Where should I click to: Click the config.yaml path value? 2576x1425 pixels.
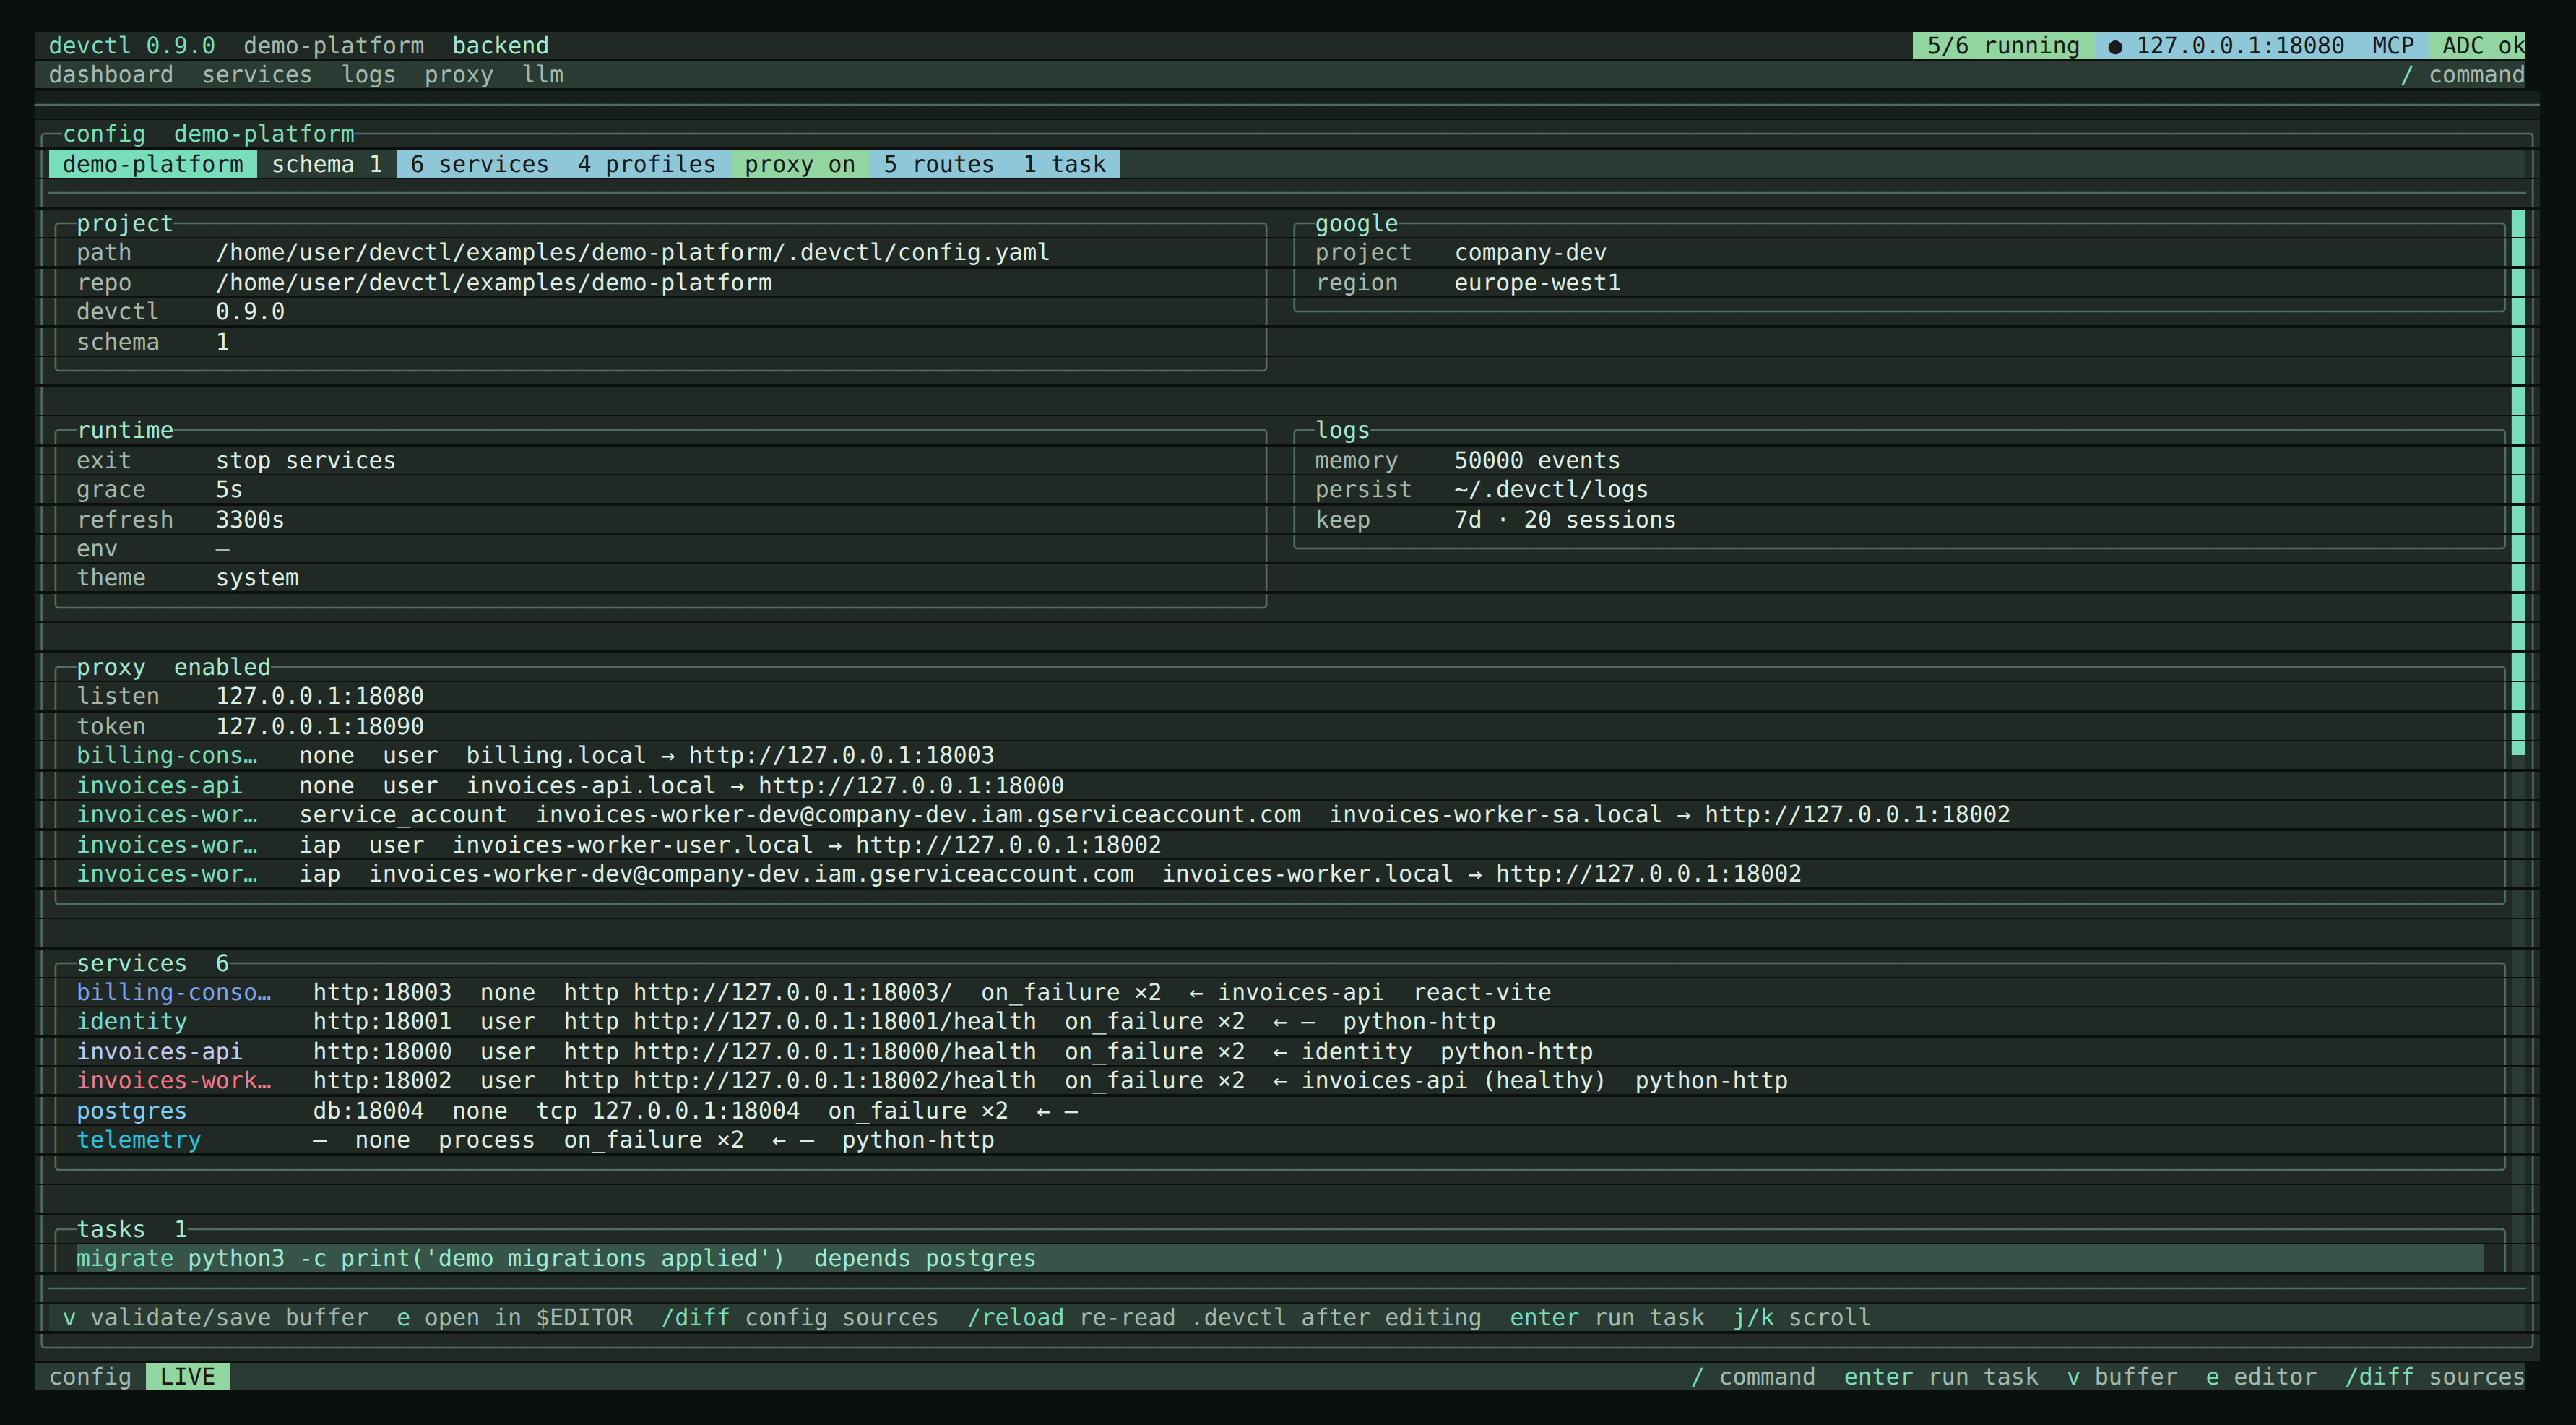[633, 252]
